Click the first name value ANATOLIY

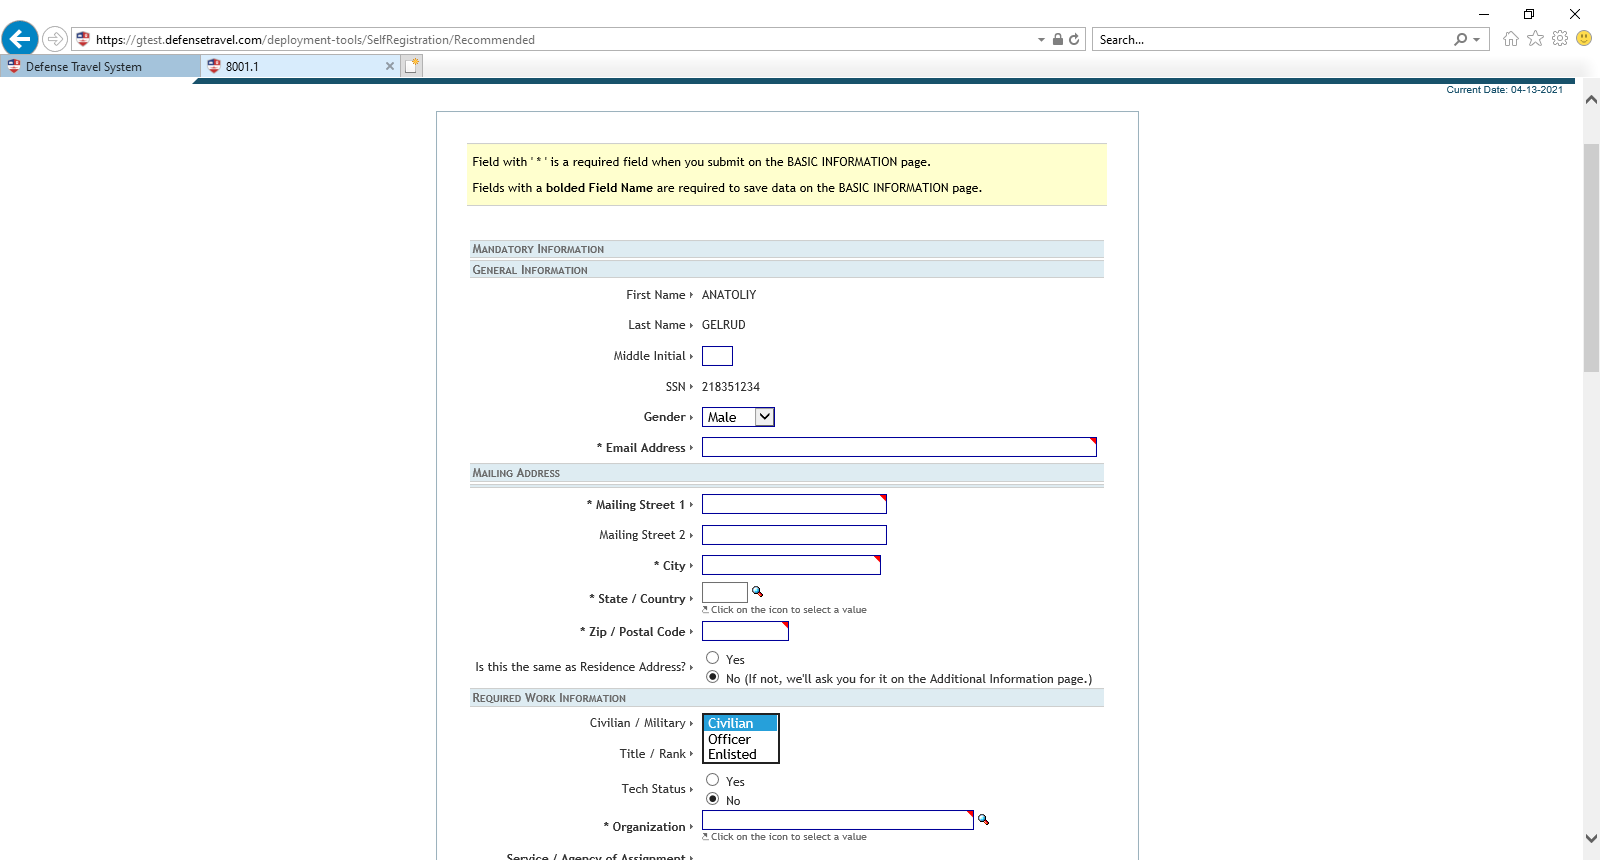[x=729, y=295]
